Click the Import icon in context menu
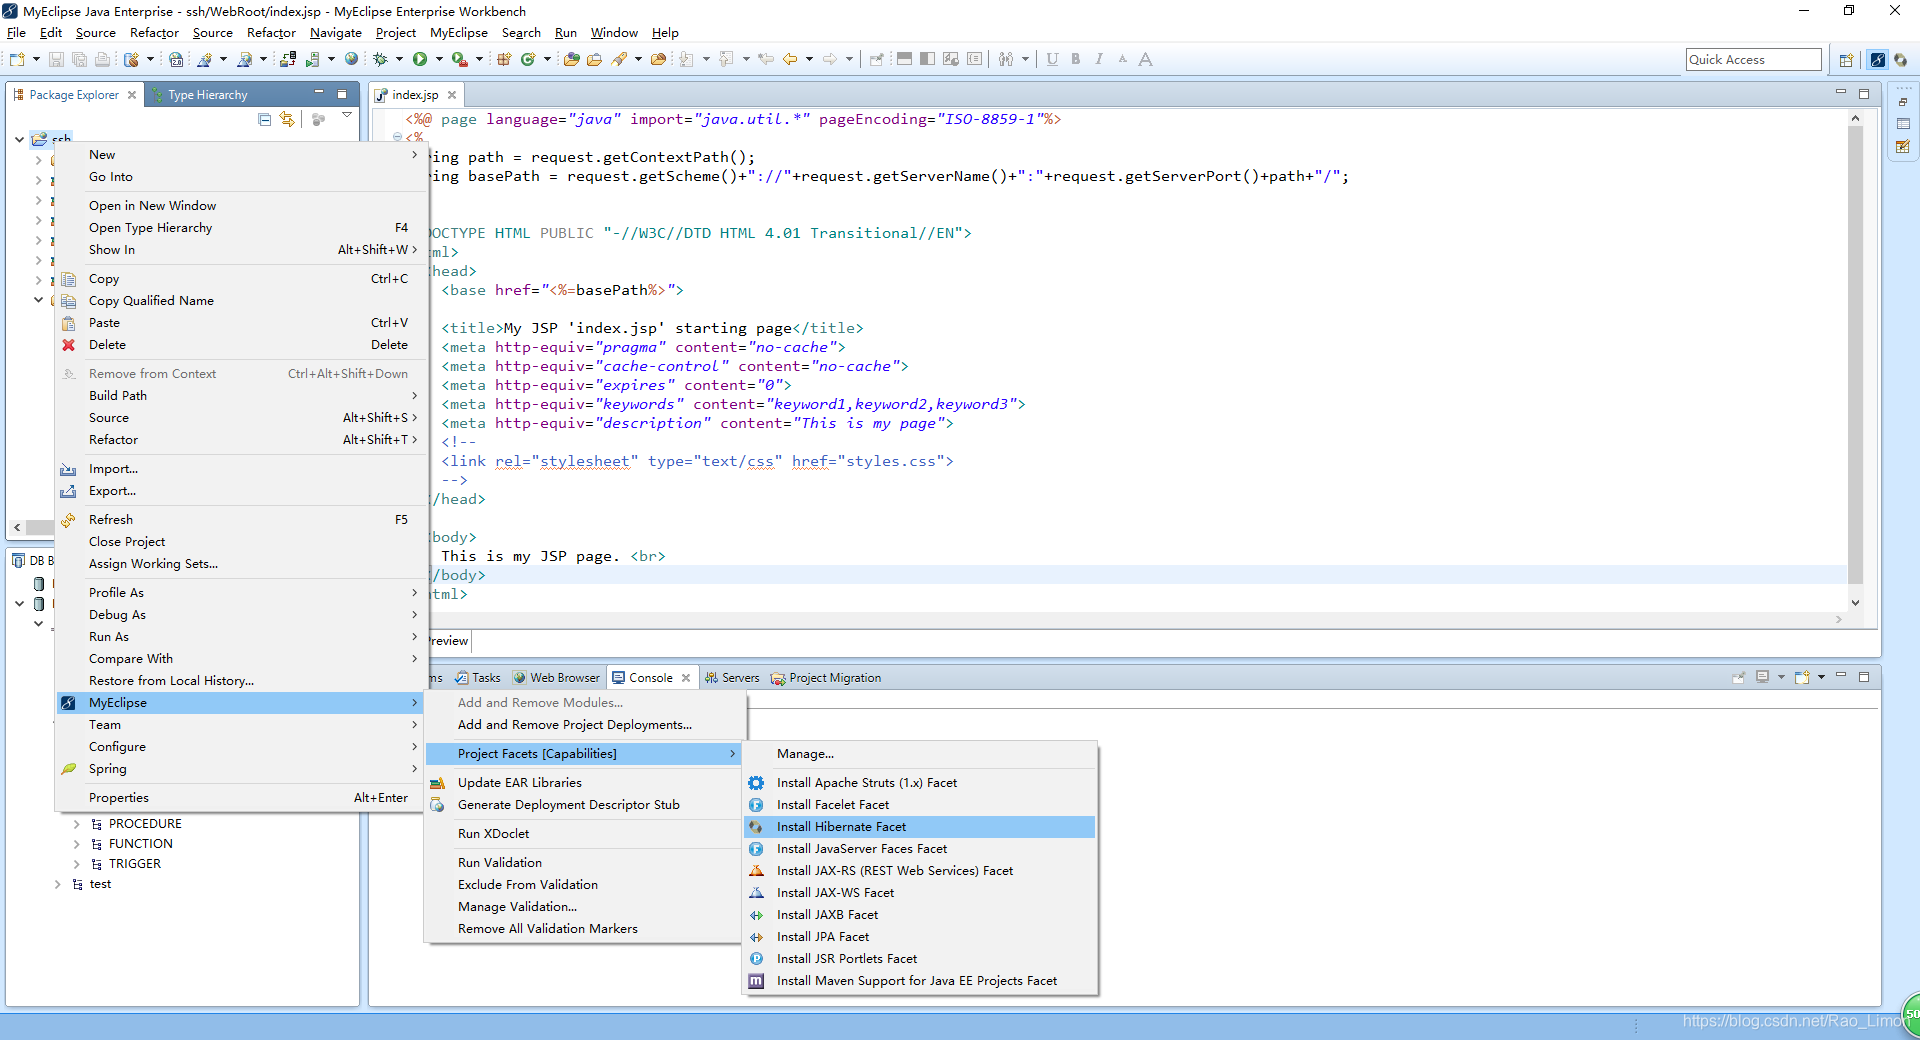Image resolution: width=1920 pixels, height=1040 pixels. [x=69, y=469]
